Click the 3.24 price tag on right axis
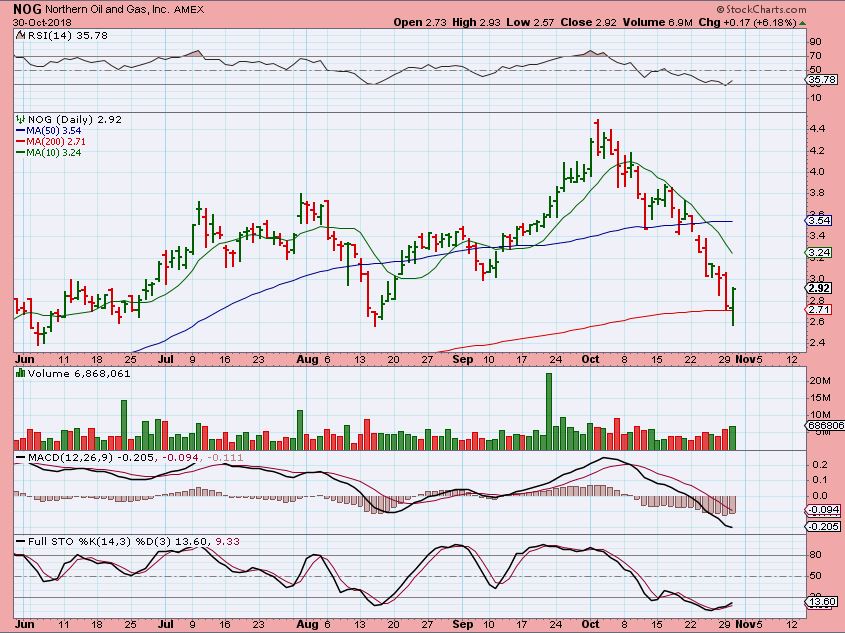 click(x=819, y=252)
